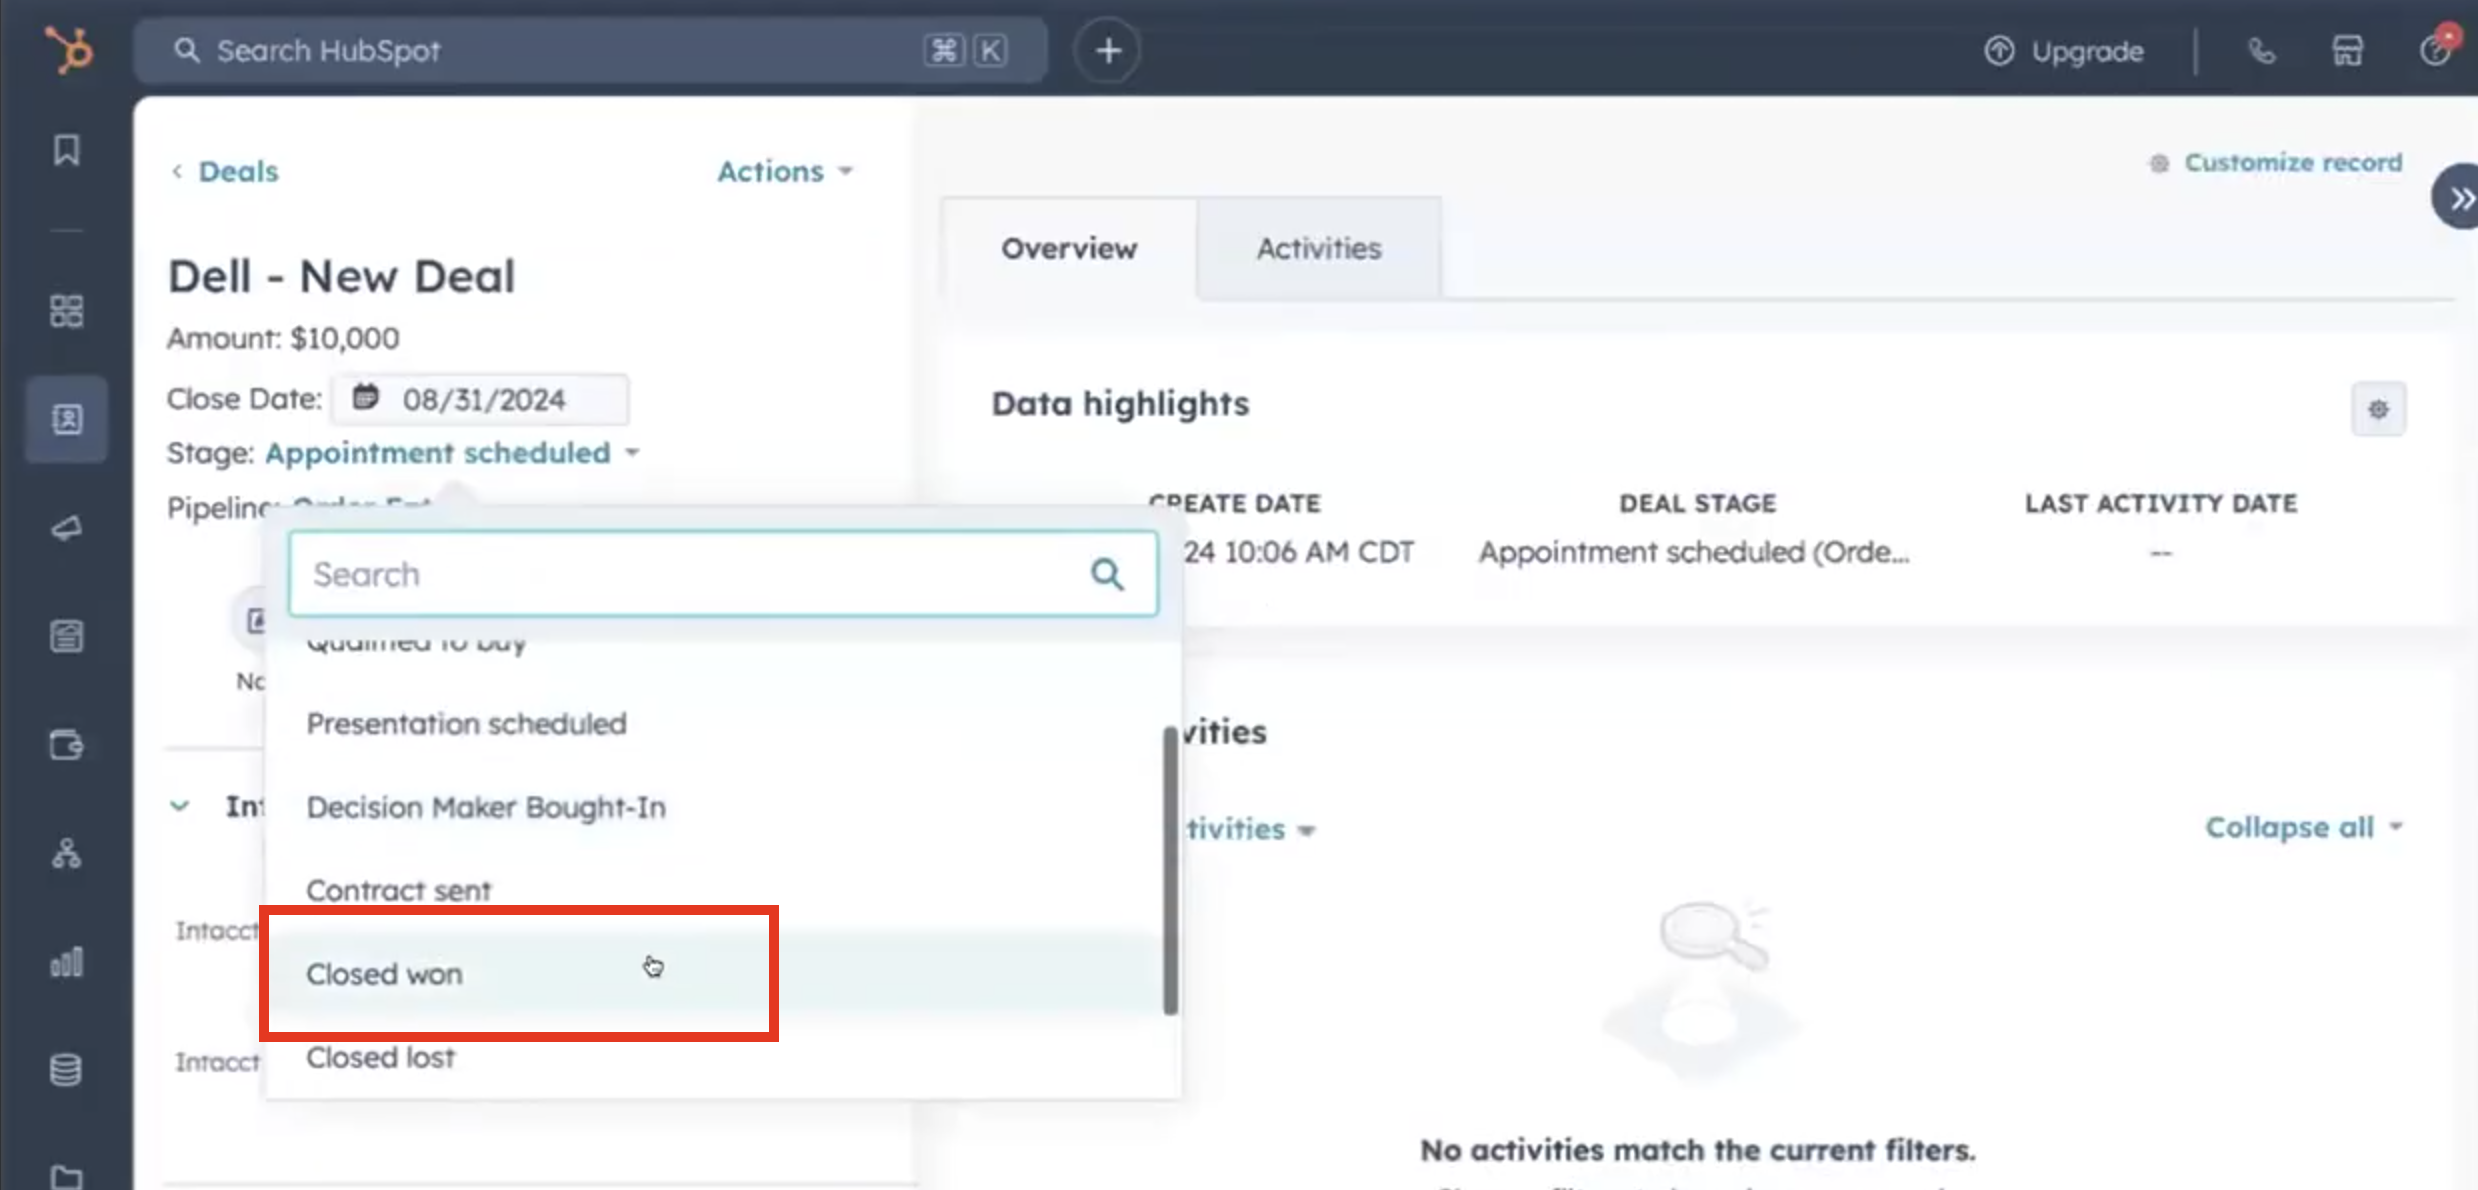Focus the Search HubSpot bar
Screen dimensions: 2478x1190
[590, 50]
